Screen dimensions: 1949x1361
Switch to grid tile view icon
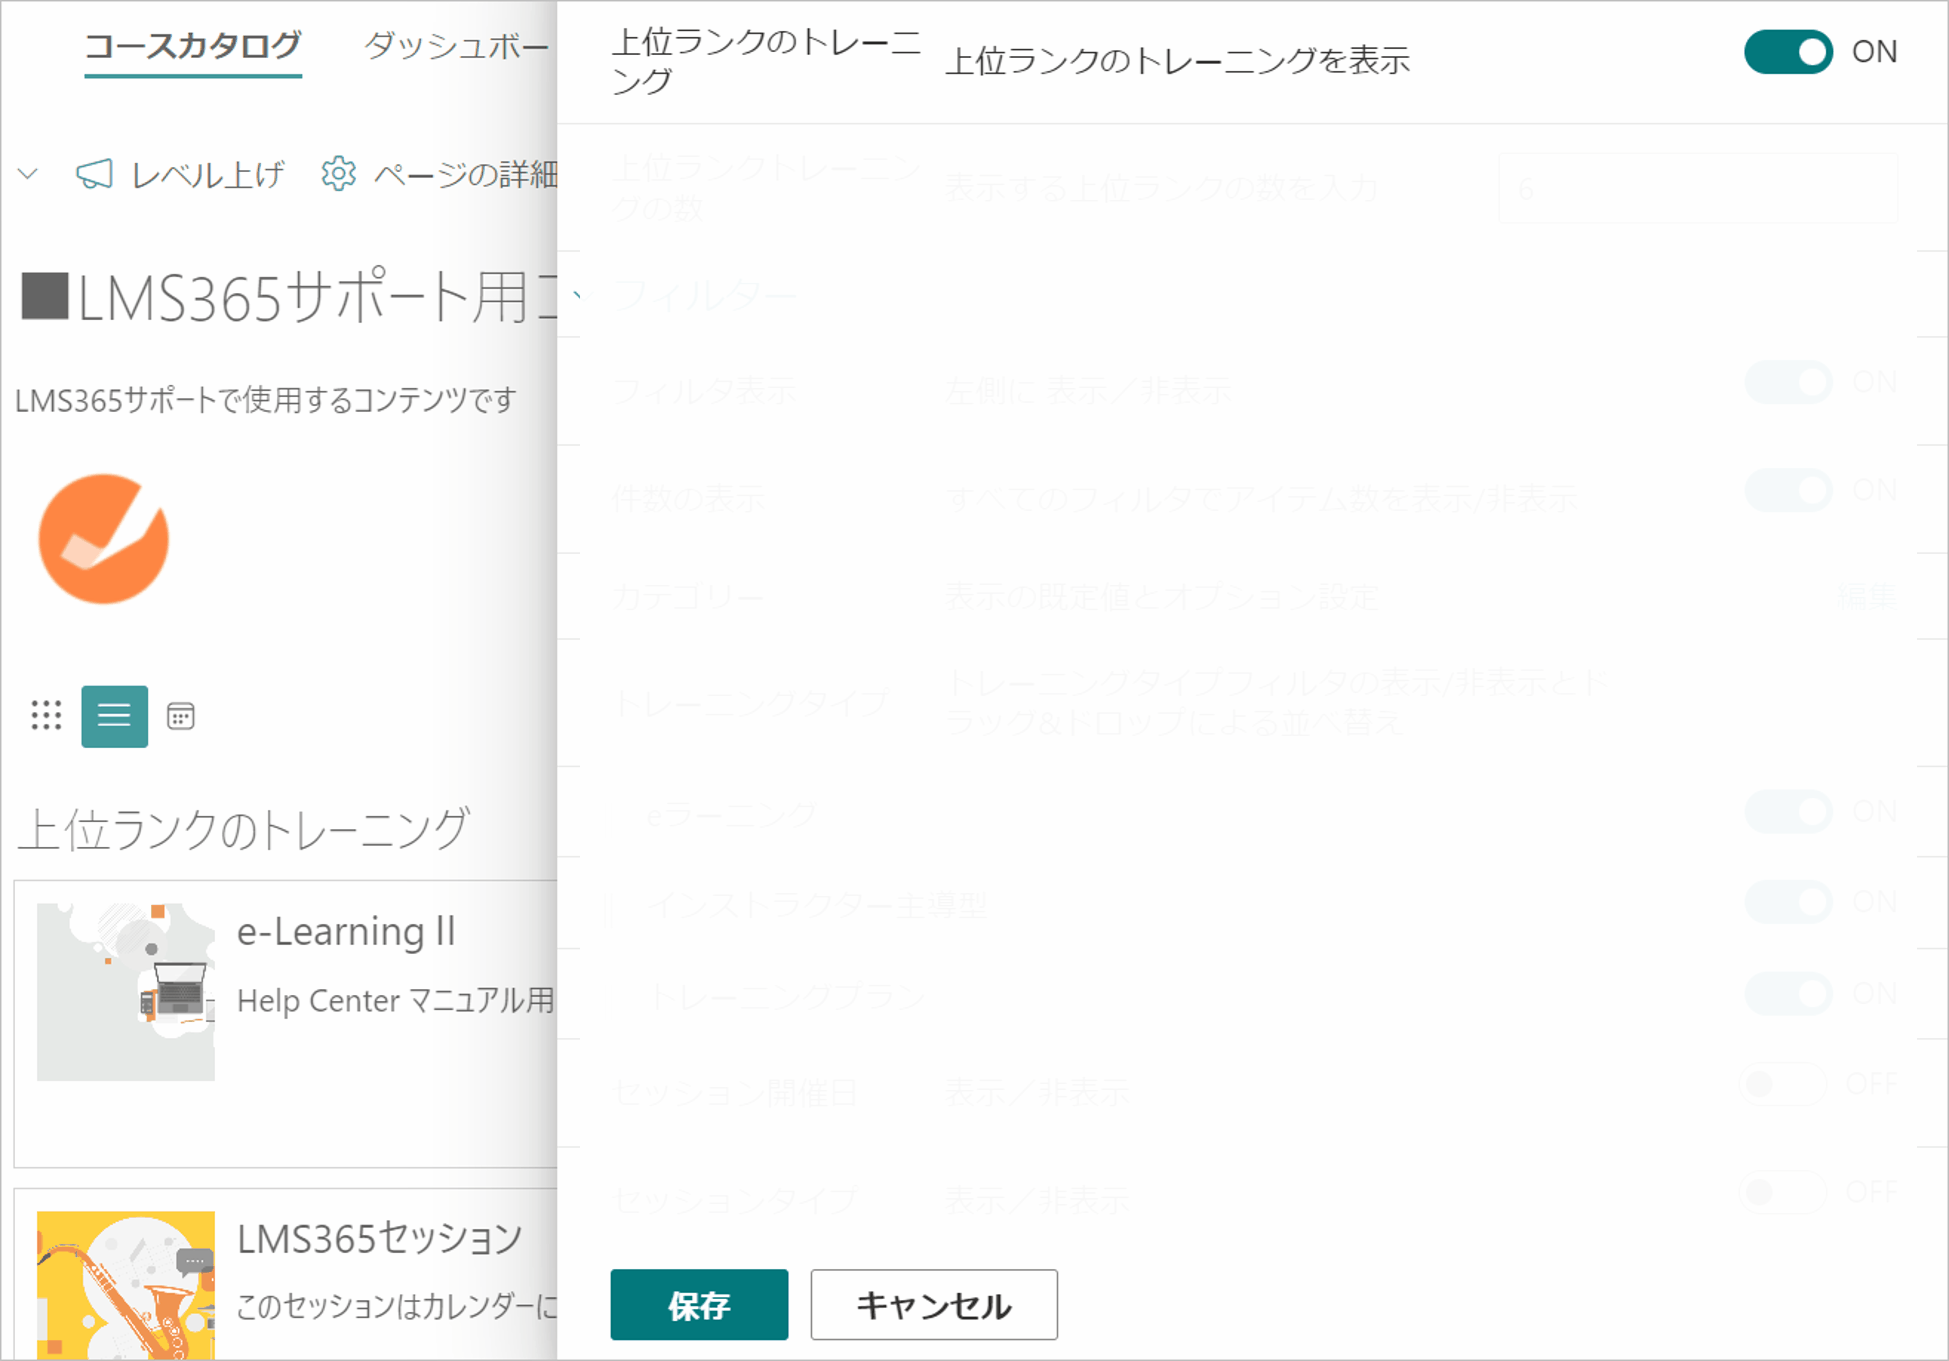[46, 716]
